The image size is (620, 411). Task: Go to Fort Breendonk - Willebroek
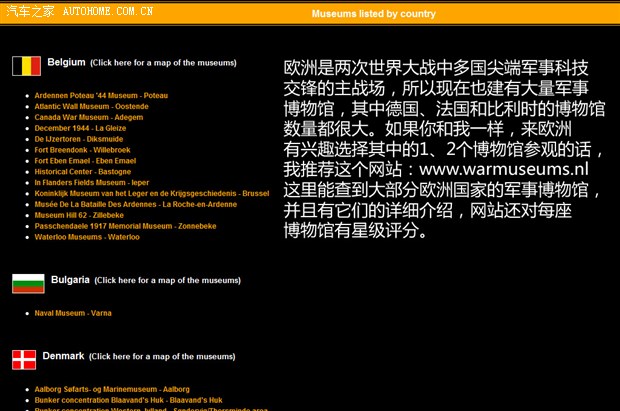(82, 149)
